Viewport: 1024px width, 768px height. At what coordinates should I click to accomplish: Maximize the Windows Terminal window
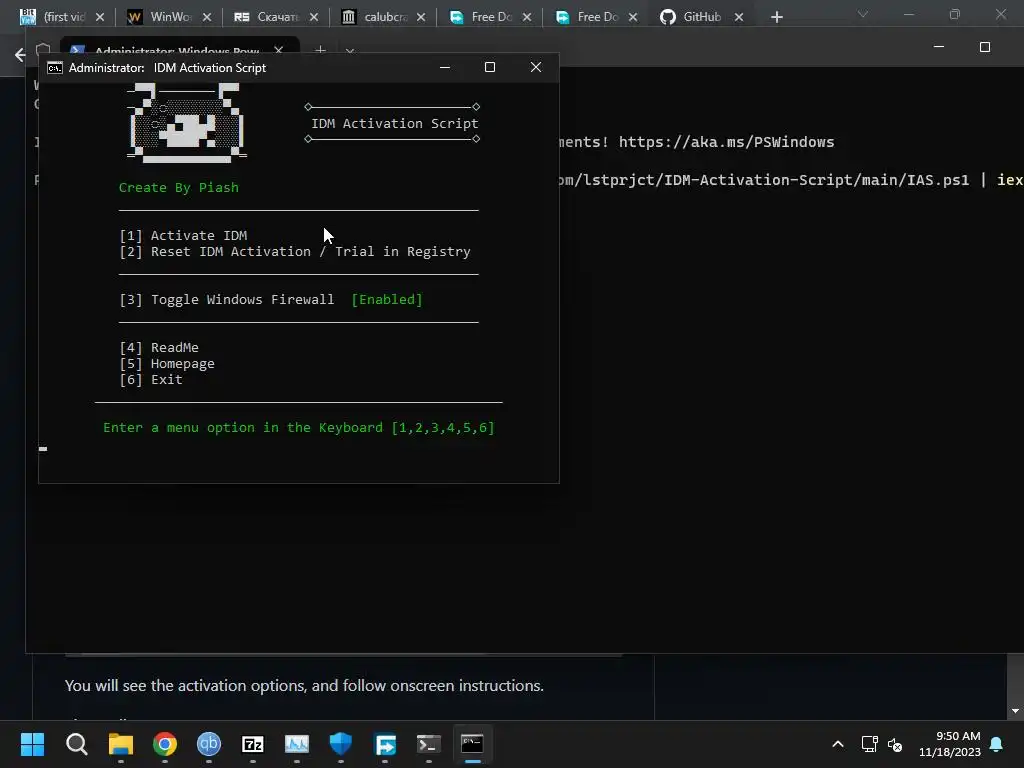click(x=985, y=47)
